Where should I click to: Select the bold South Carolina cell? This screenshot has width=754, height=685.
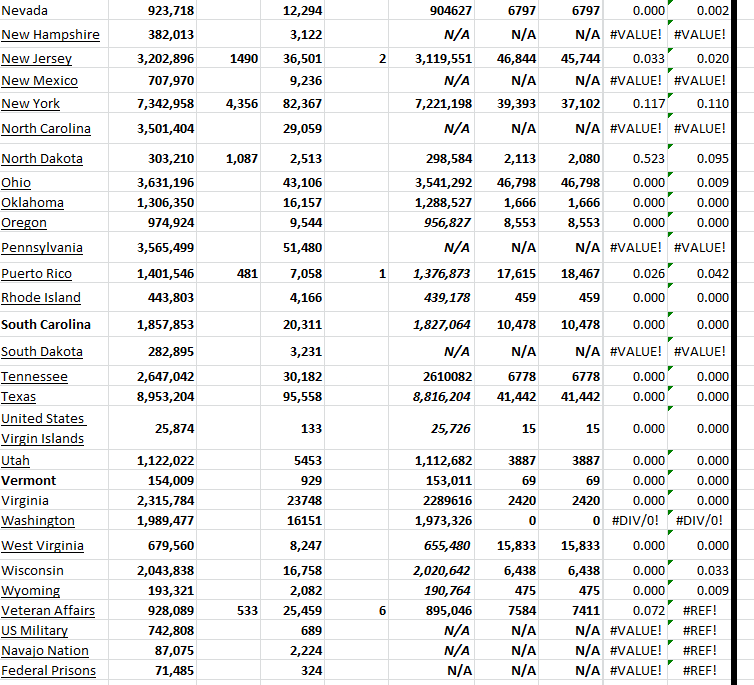pyautogui.click(x=54, y=325)
